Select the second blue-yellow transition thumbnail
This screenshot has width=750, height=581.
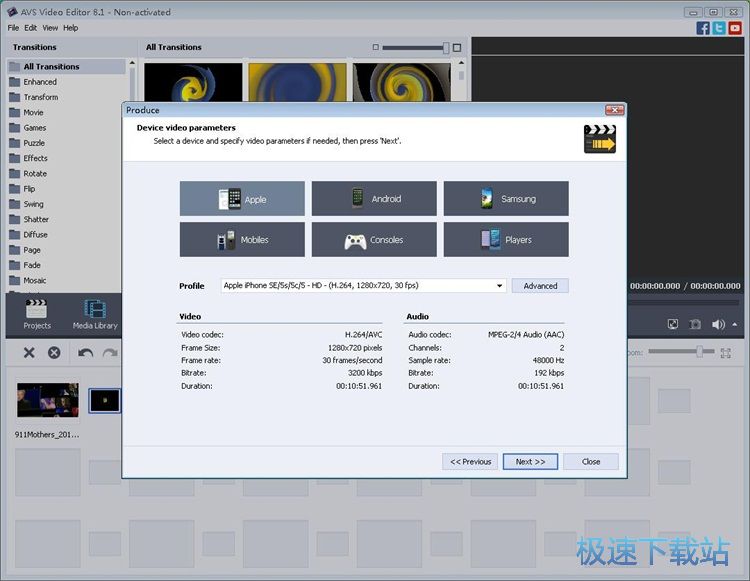click(298, 82)
